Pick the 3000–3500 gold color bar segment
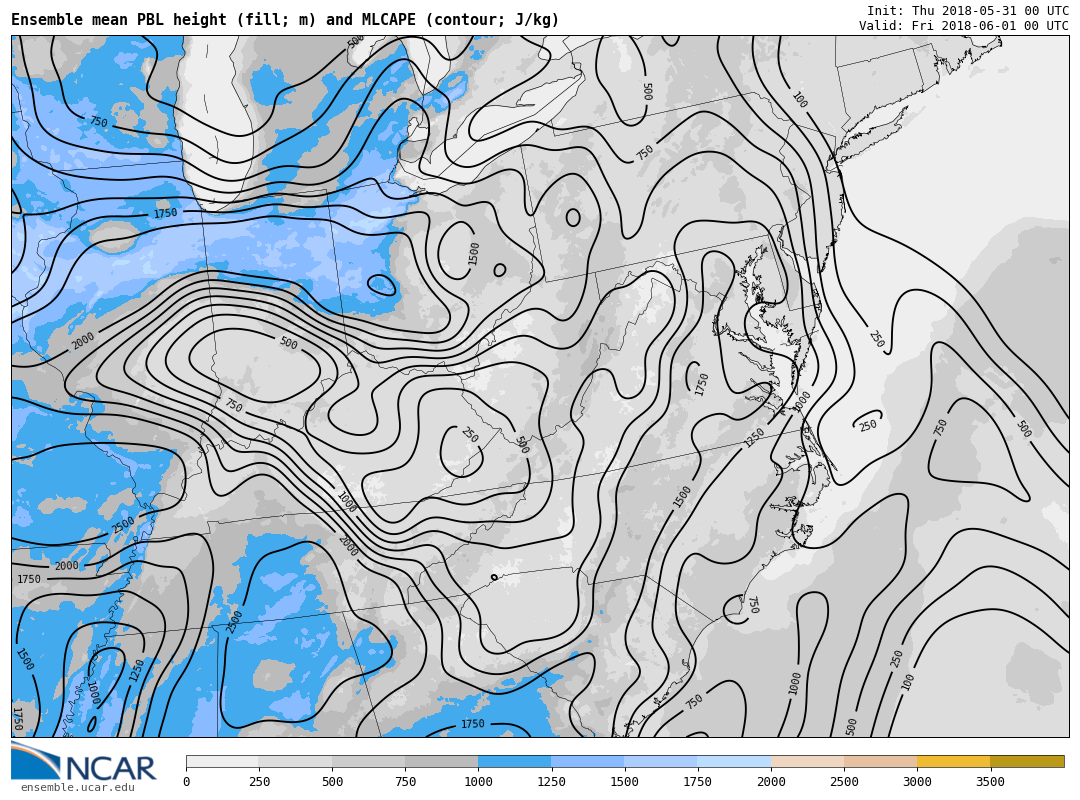 pos(953,762)
